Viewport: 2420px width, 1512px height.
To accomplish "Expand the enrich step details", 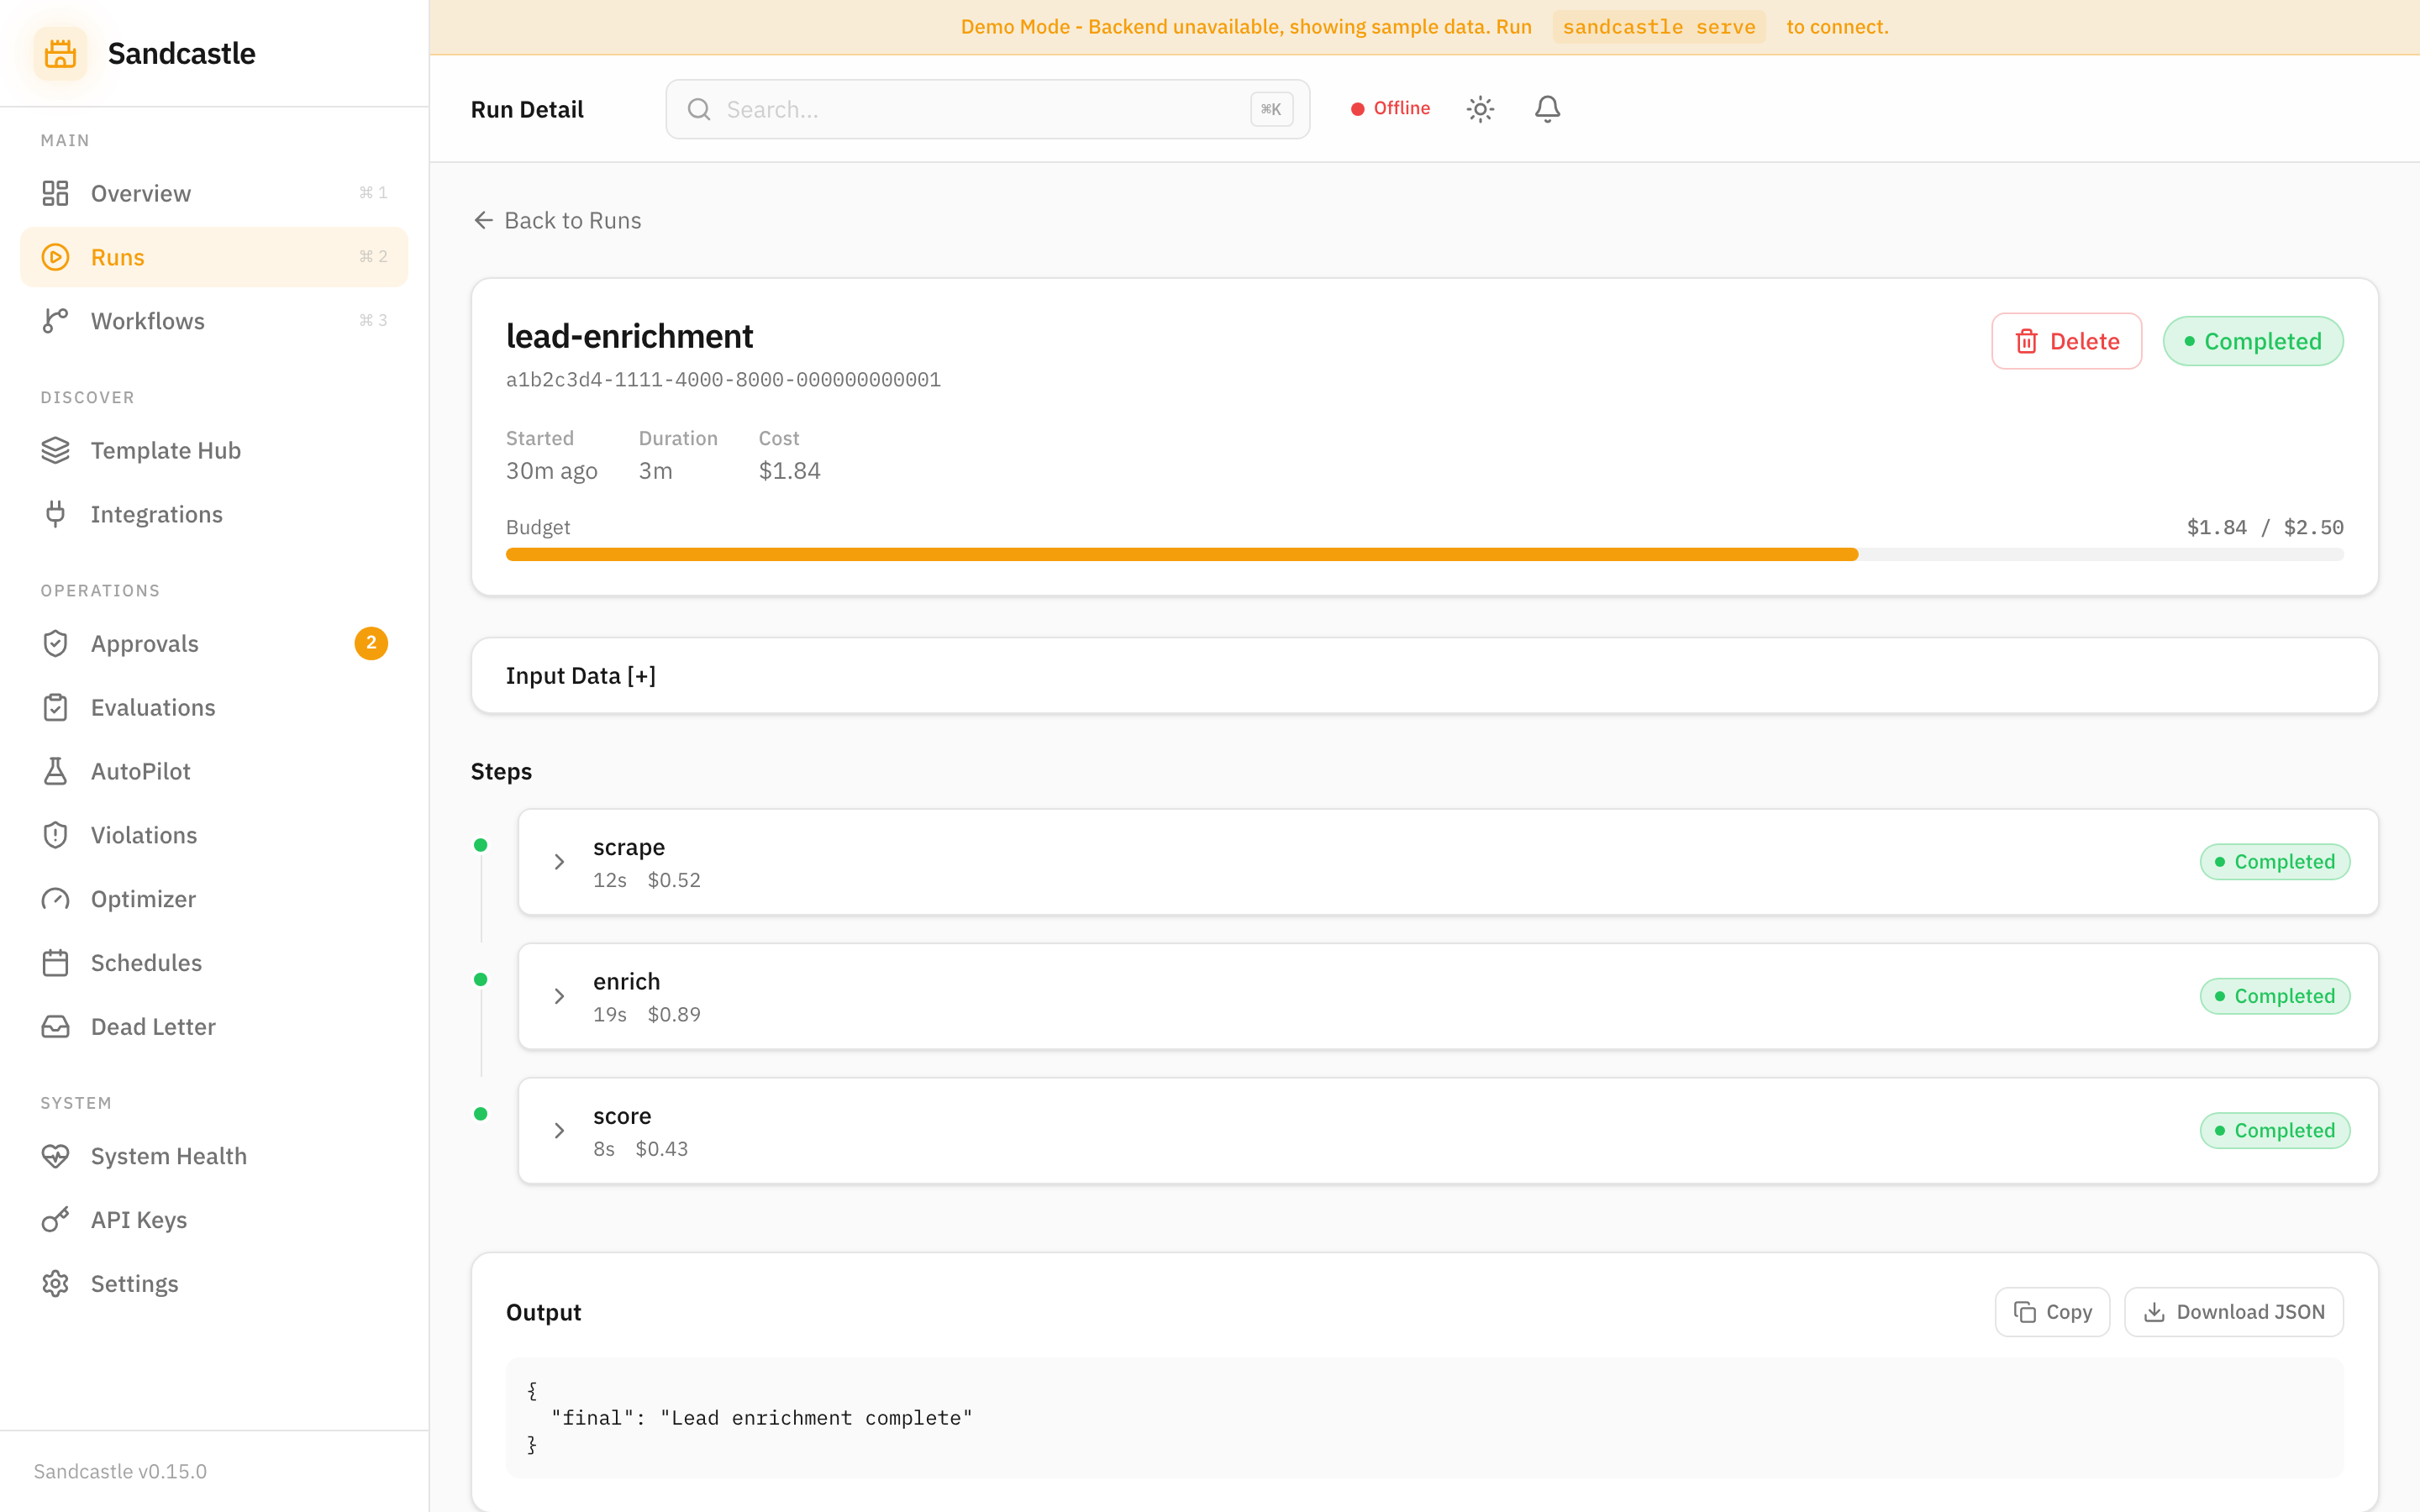I will click(x=559, y=996).
